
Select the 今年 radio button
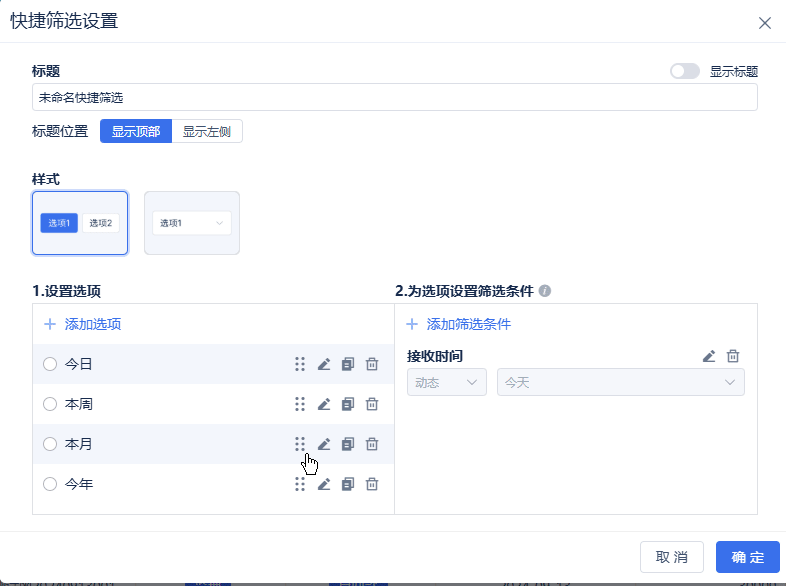[50, 484]
